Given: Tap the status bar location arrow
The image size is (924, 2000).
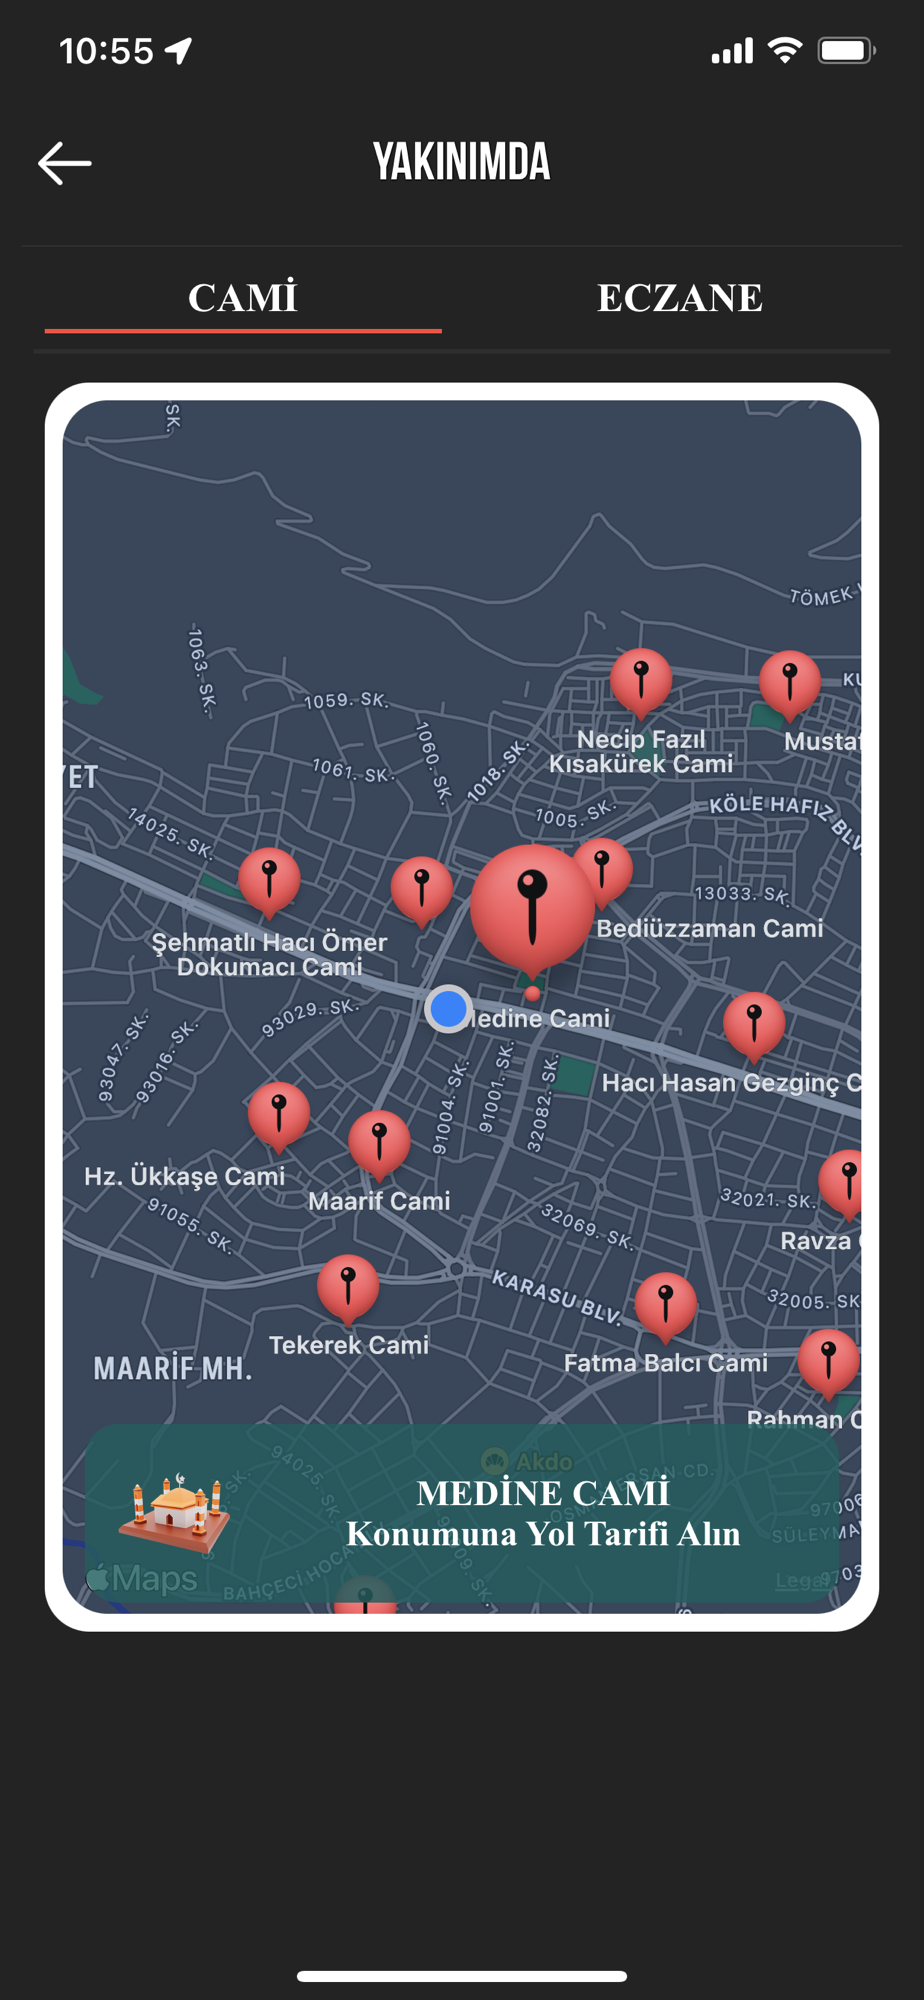Looking at the screenshot, I should (179, 50).
